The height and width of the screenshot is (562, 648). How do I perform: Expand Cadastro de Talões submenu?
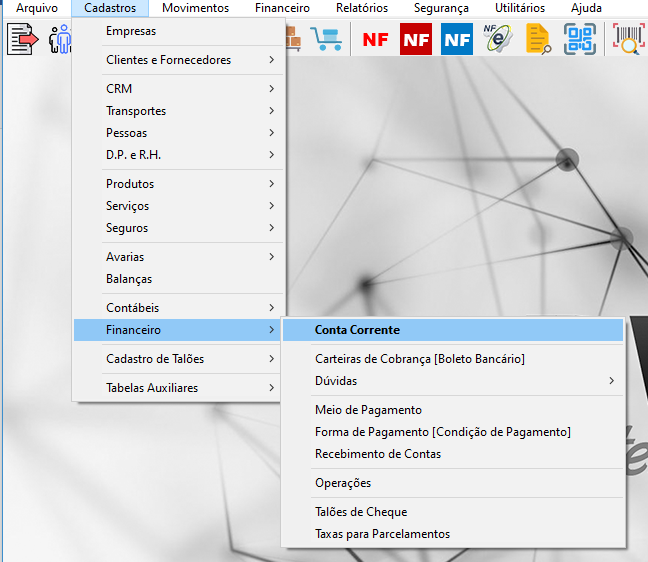click(x=179, y=359)
